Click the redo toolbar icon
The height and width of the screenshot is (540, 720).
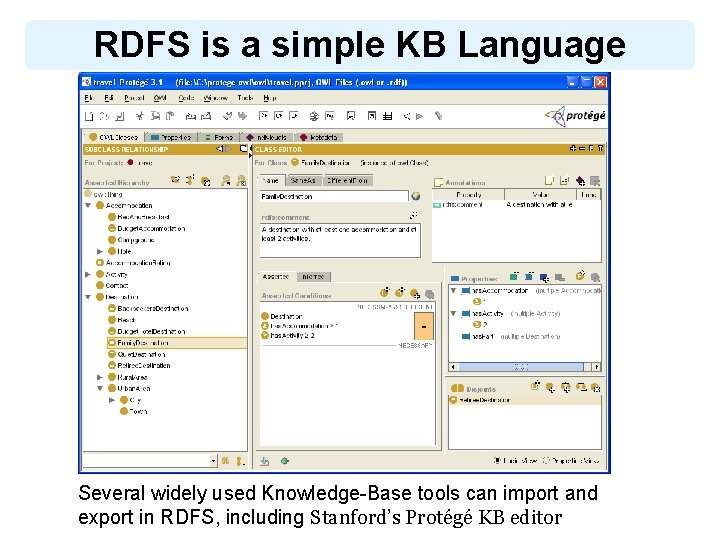[x=242, y=116]
